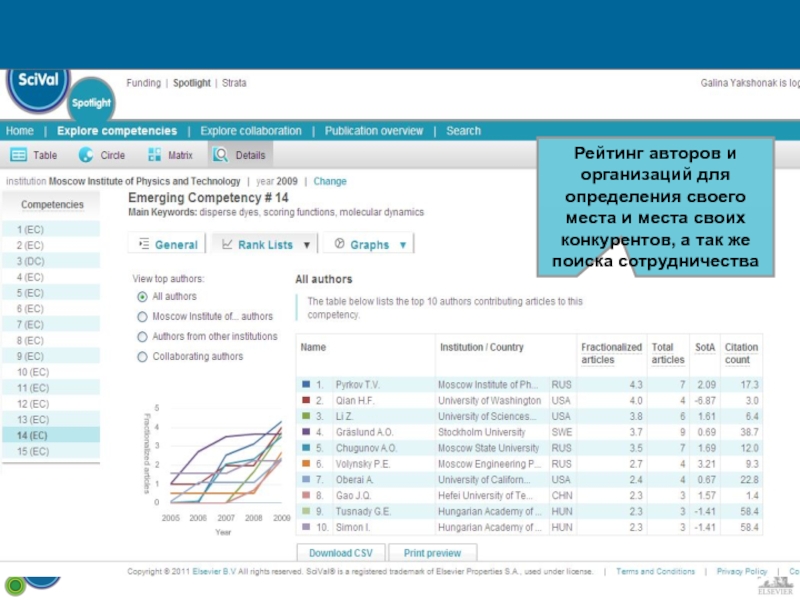Select competency 7 (EC)
The height and width of the screenshot is (600, 800).
tap(51, 324)
